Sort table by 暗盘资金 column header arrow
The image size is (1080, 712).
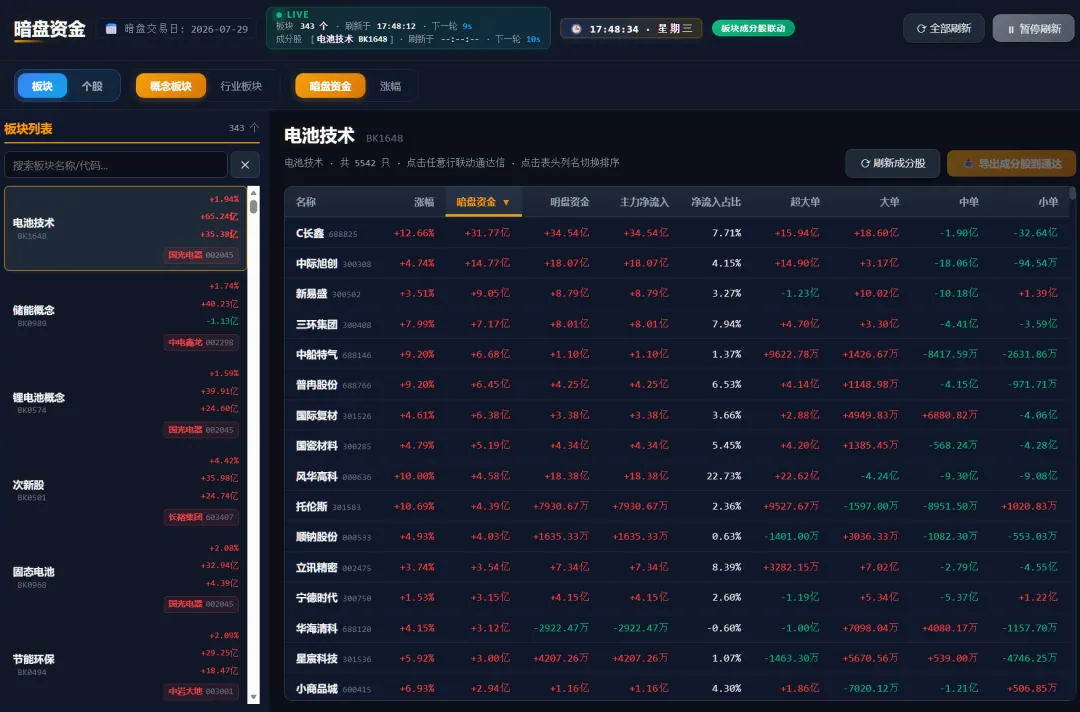click(x=506, y=202)
